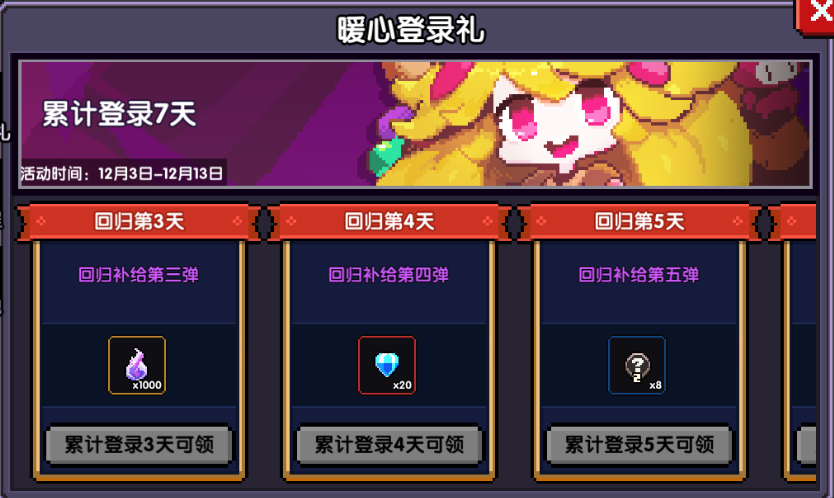Viewport: 834px width, 498px height.
Task: Claim the 累计登录5天可领 reward
Action: tap(639, 445)
